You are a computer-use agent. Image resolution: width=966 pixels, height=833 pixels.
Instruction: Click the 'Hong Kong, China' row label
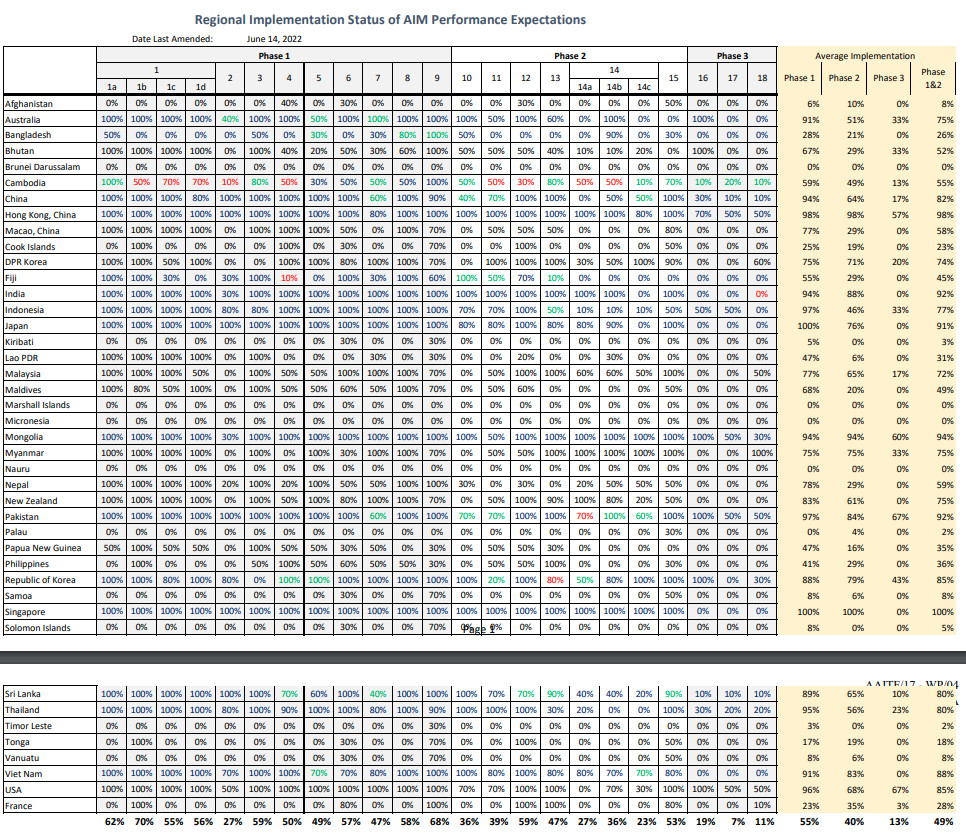click(x=41, y=215)
